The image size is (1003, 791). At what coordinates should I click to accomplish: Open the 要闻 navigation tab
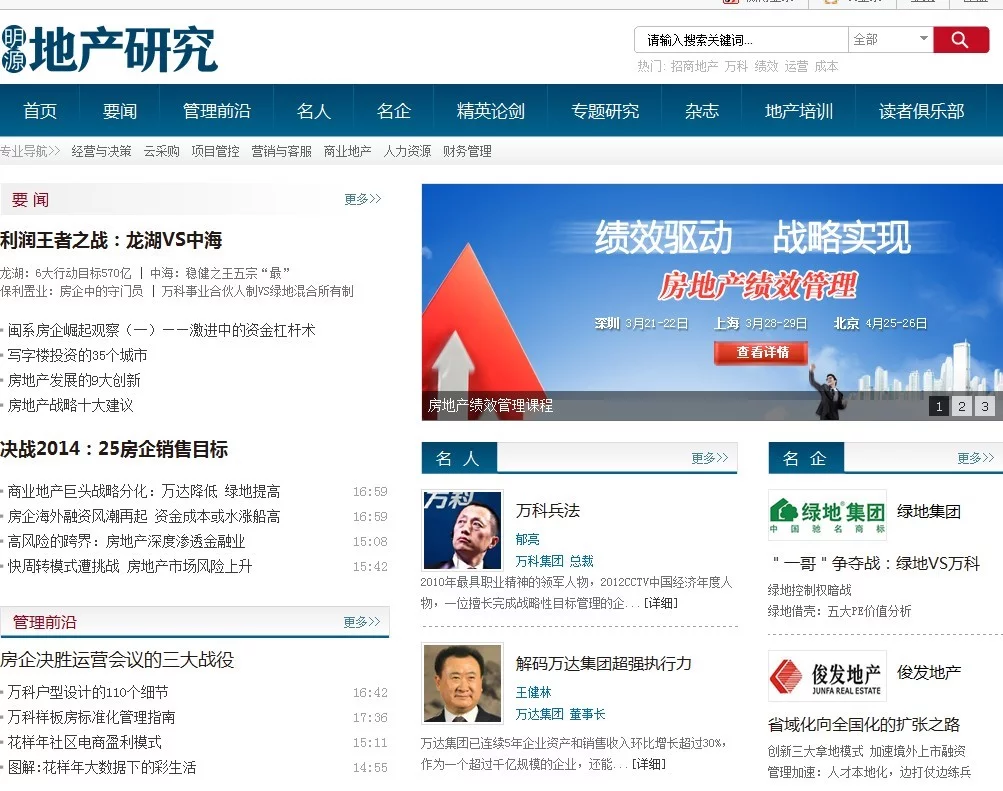coord(120,111)
